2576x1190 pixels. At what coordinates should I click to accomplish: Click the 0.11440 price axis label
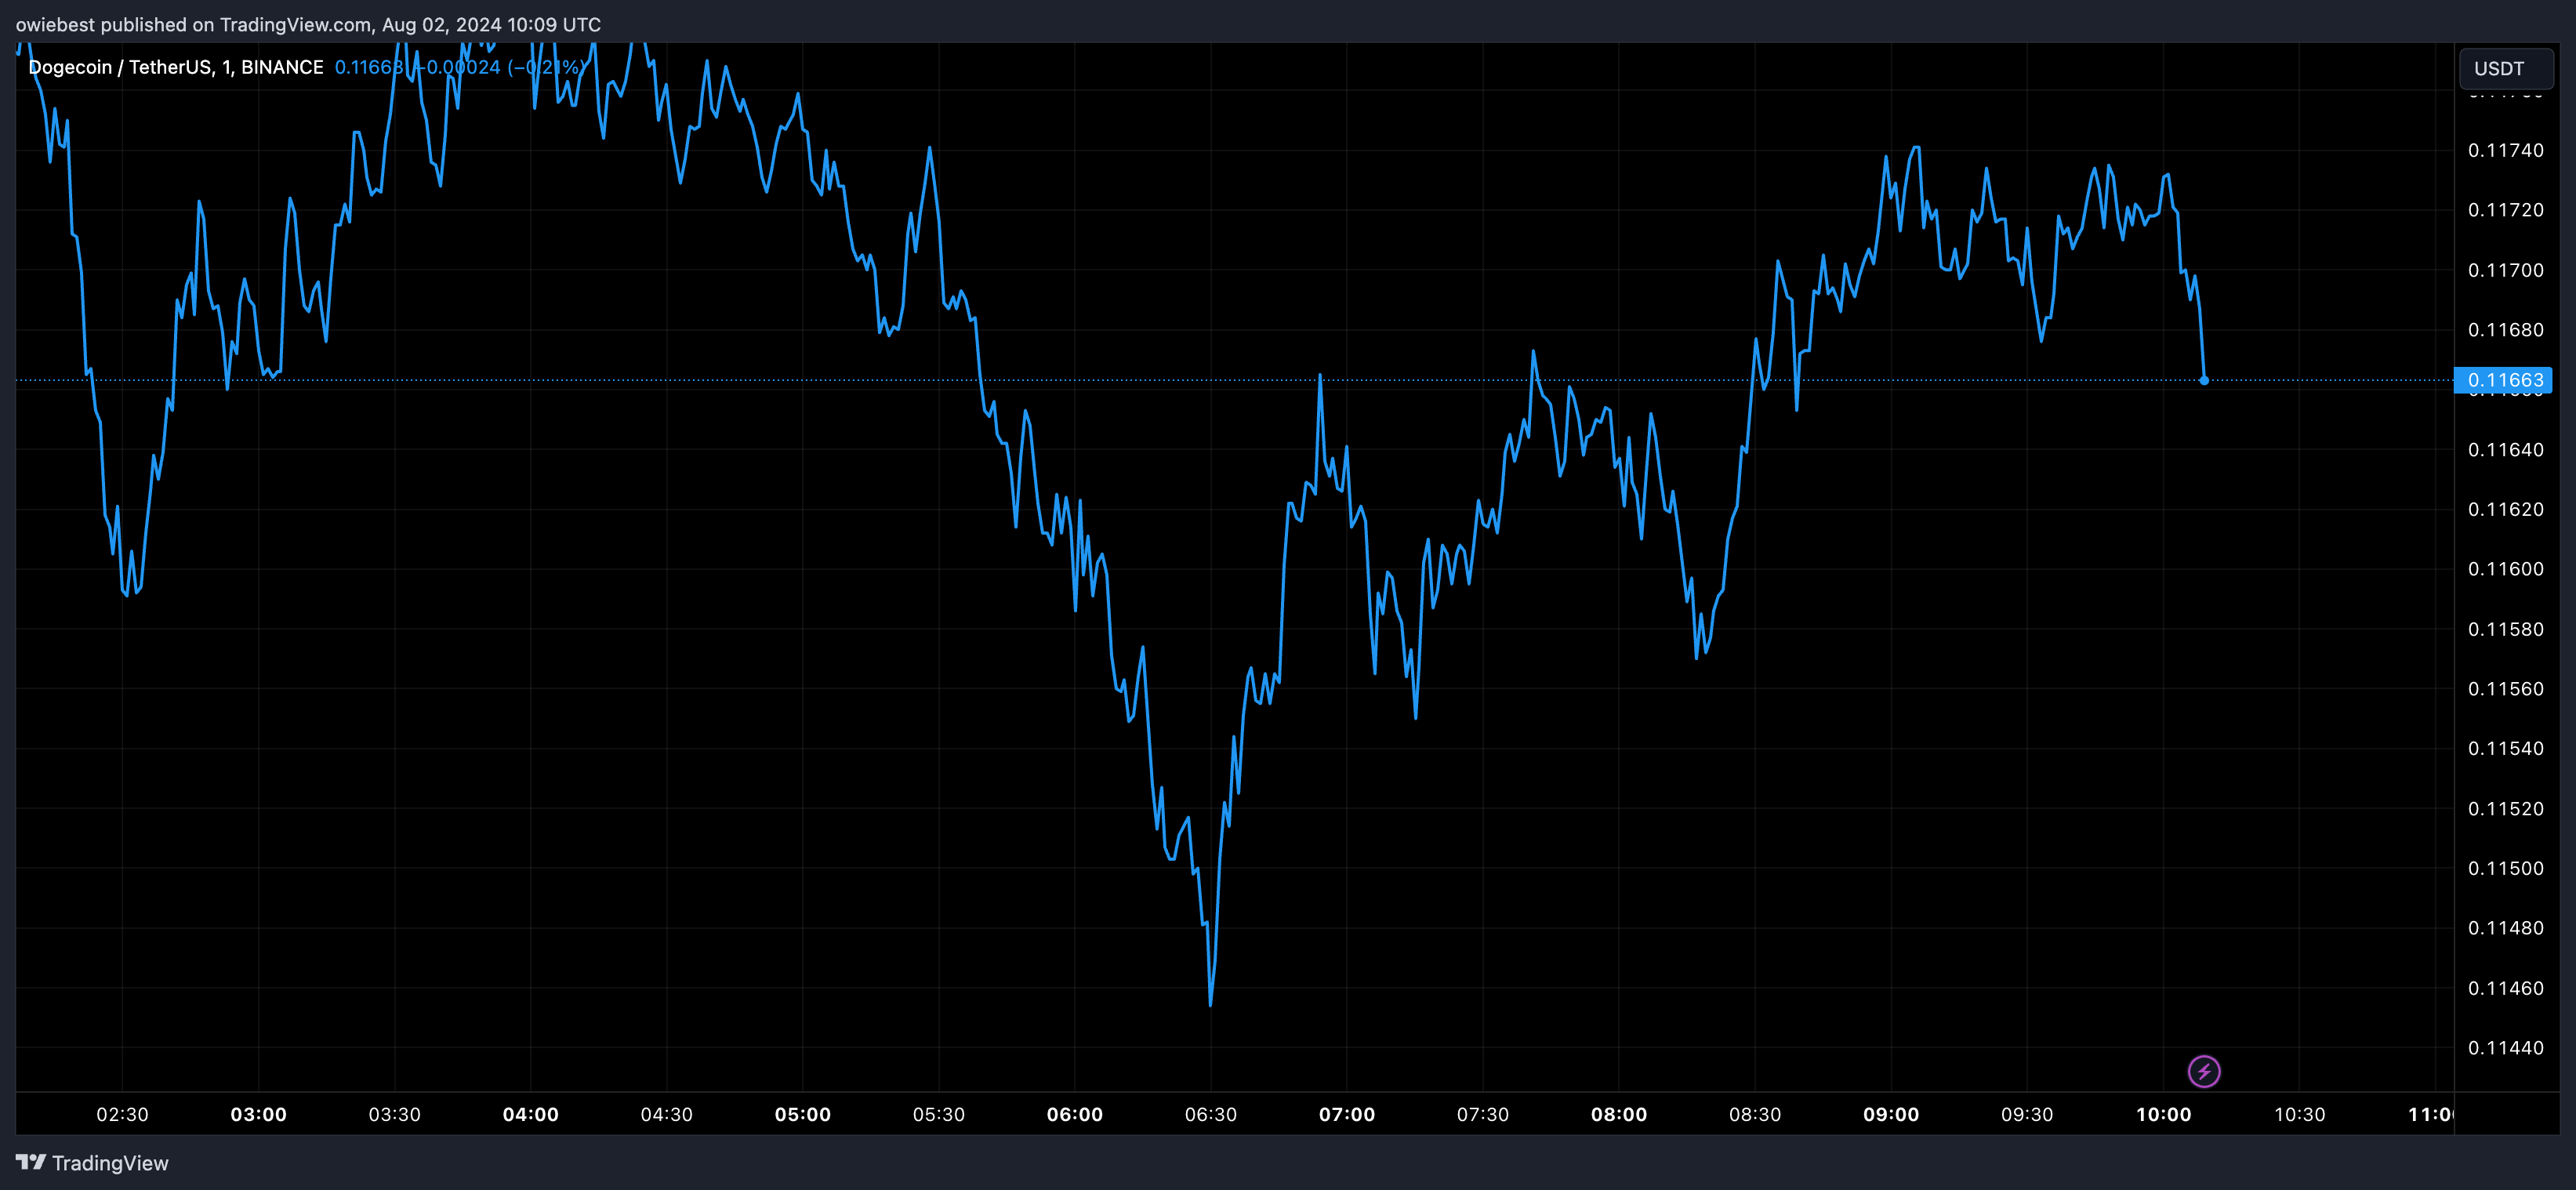click(2505, 1048)
